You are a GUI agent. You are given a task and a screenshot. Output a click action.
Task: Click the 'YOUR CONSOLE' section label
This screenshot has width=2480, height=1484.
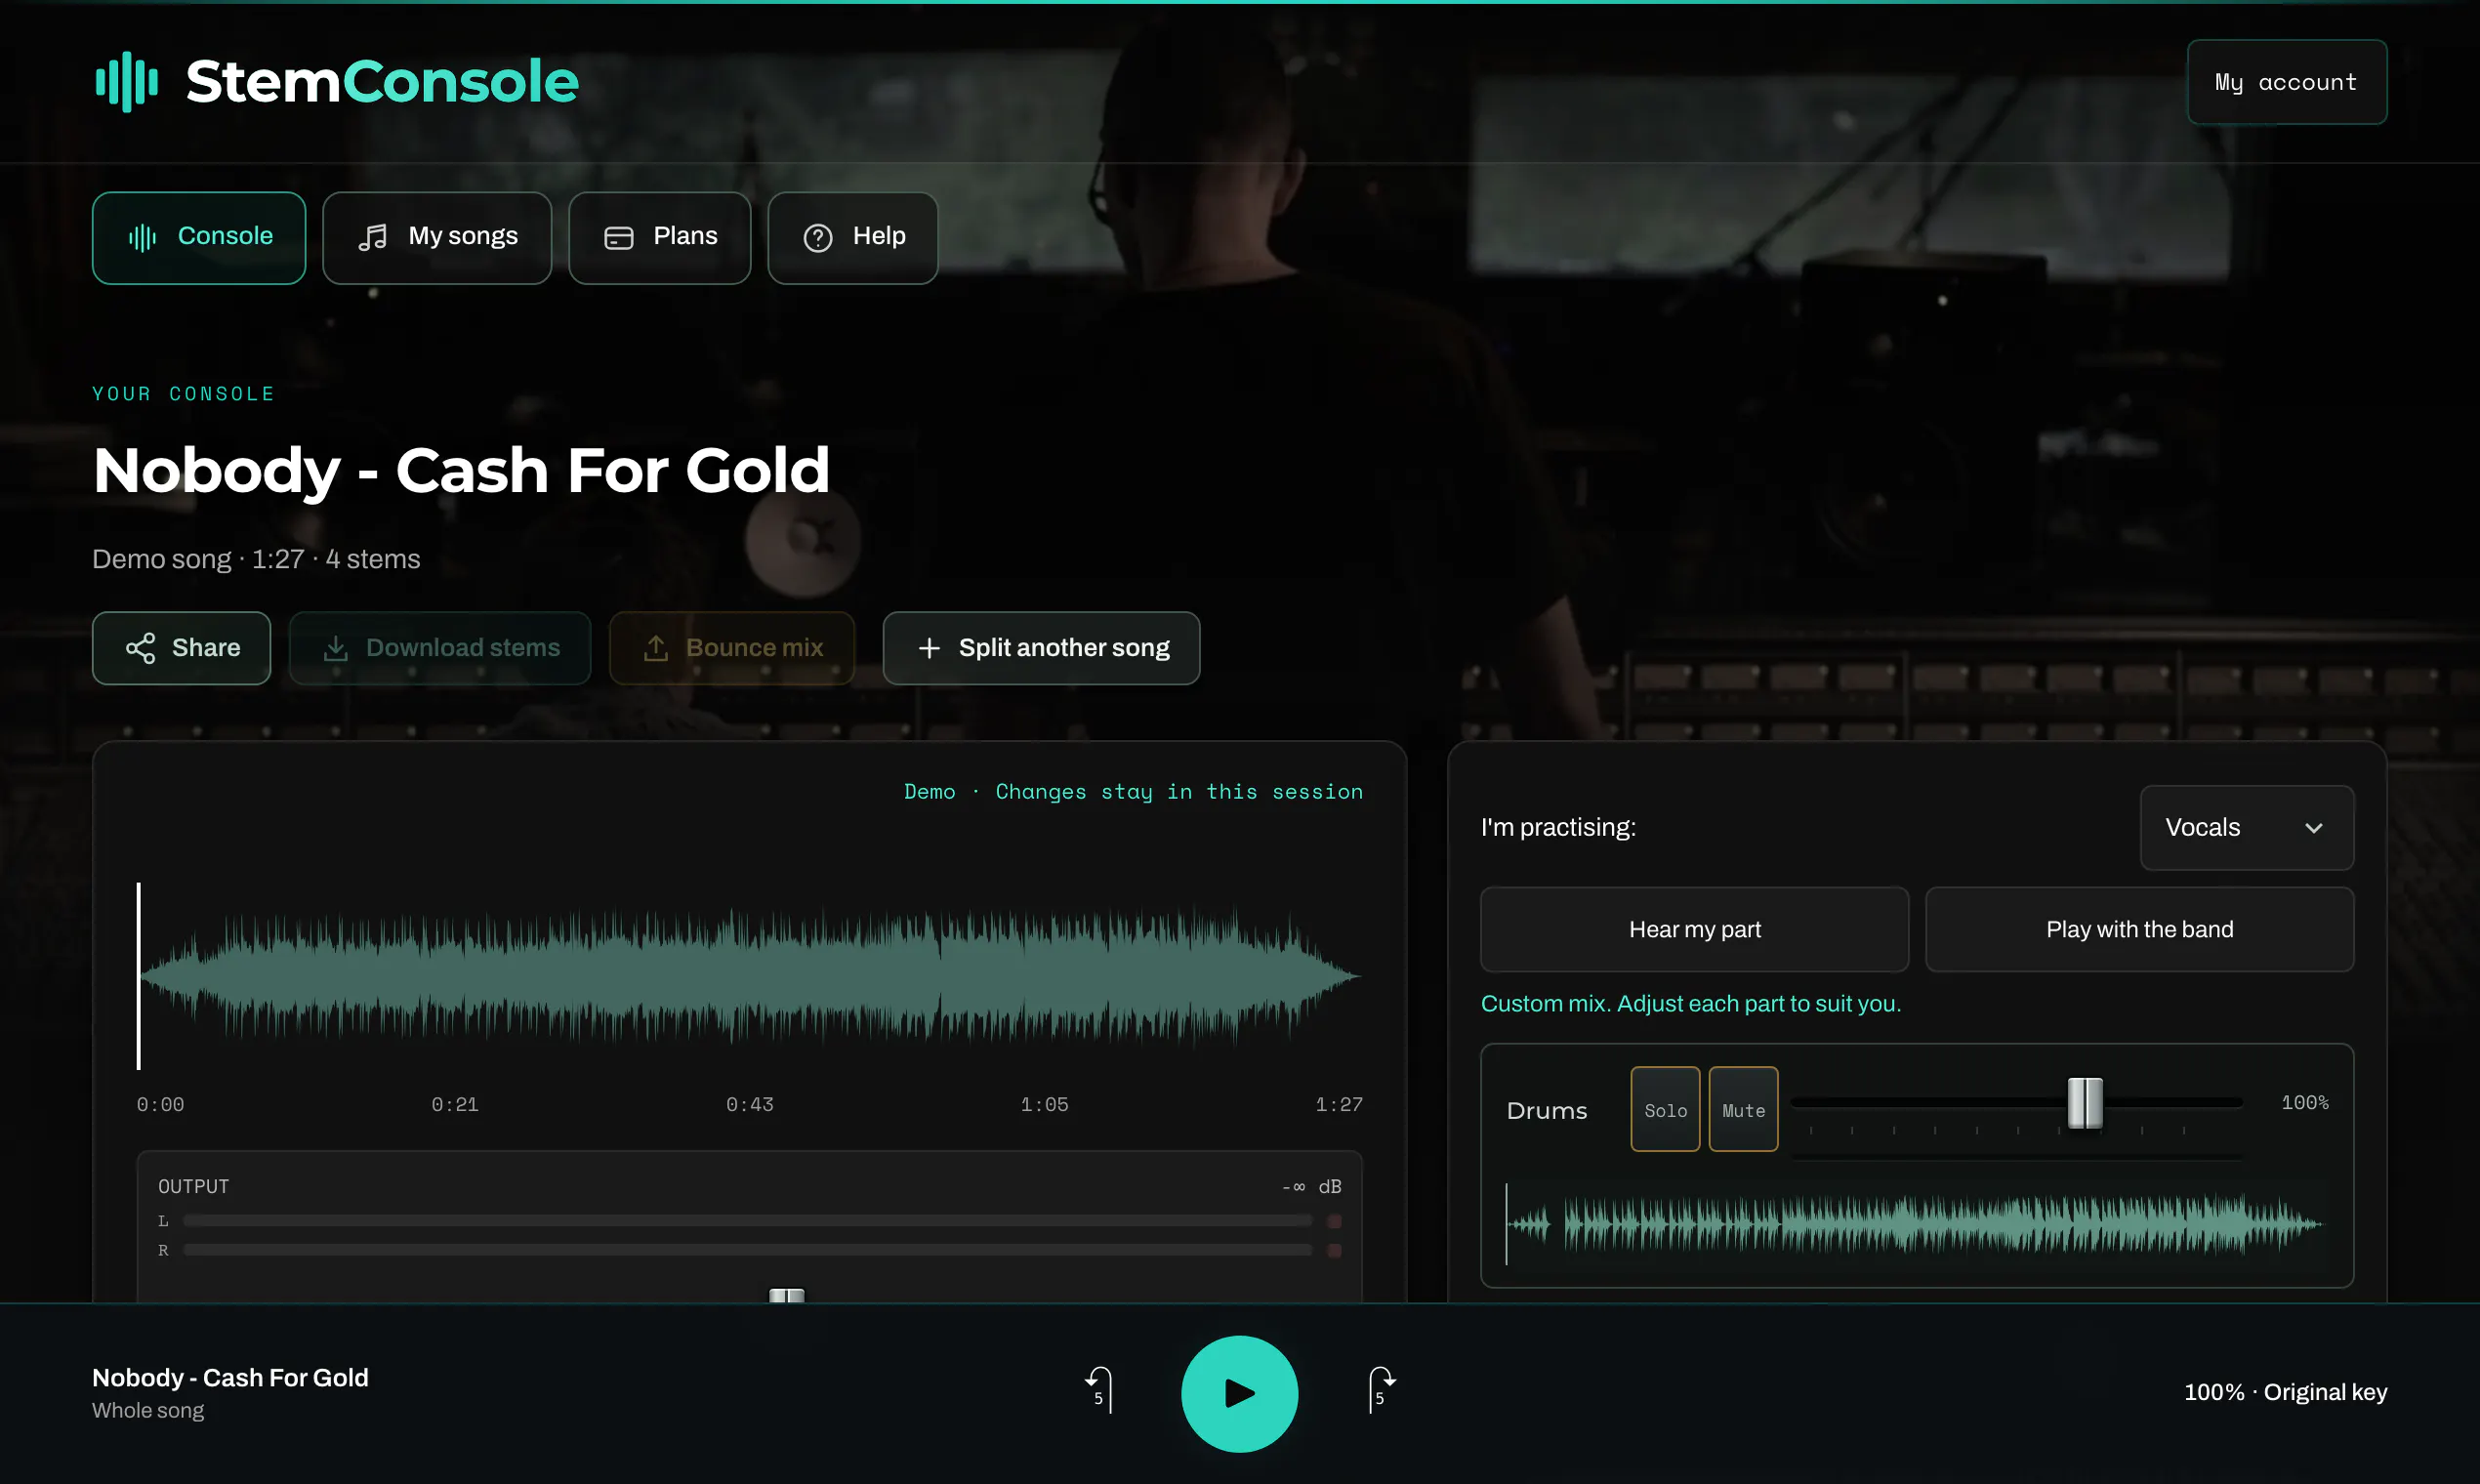click(x=183, y=394)
